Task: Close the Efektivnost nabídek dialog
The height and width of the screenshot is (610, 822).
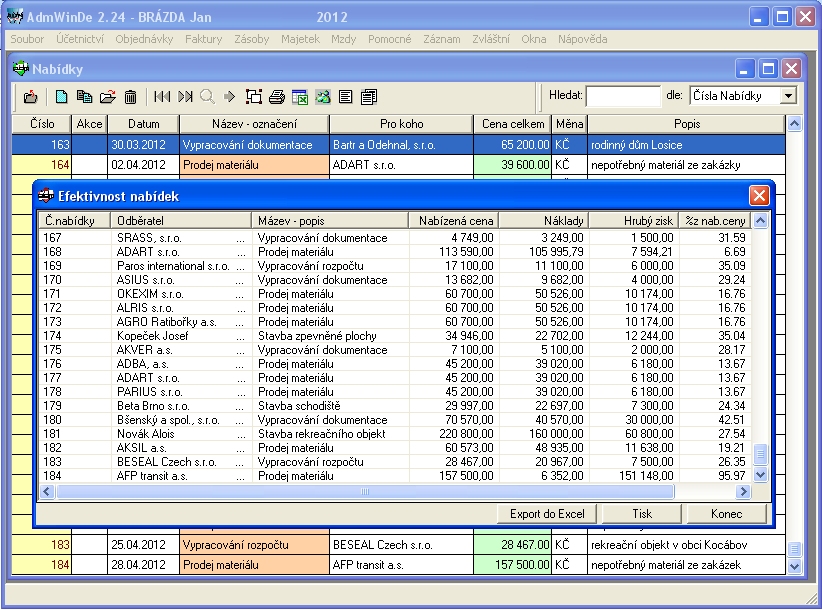Action: point(759,196)
